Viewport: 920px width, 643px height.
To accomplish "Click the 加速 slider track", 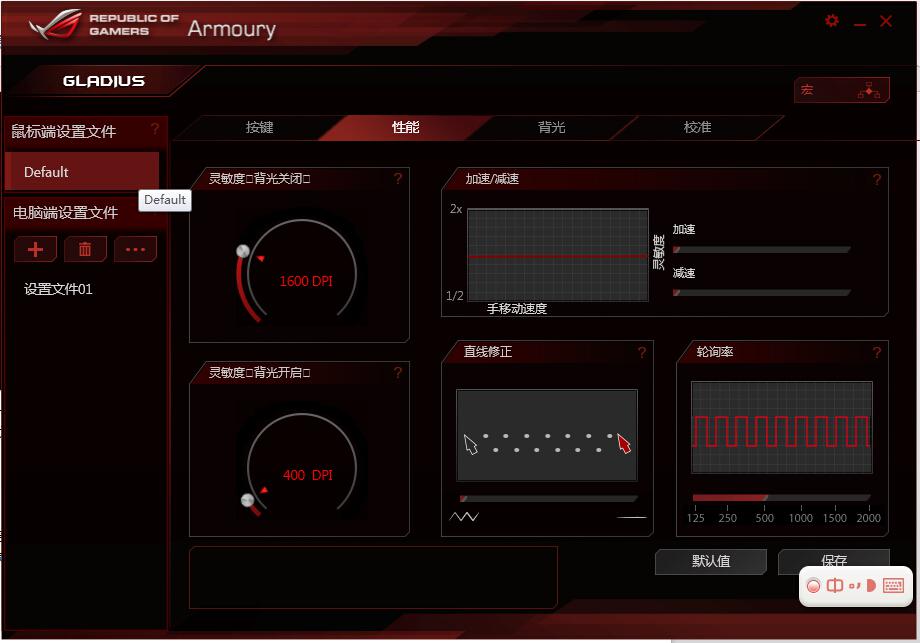I will point(762,250).
